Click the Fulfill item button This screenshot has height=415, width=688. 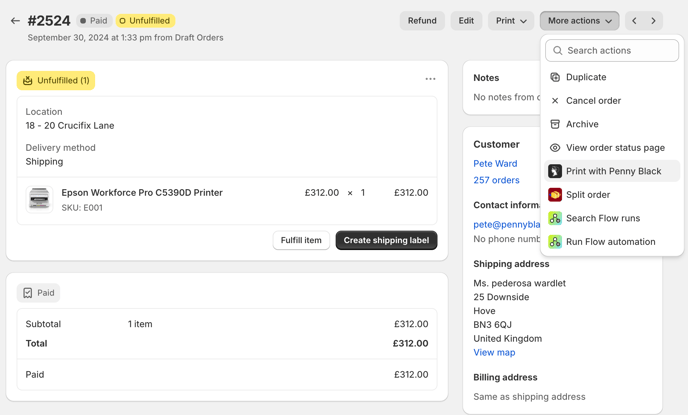click(301, 240)
